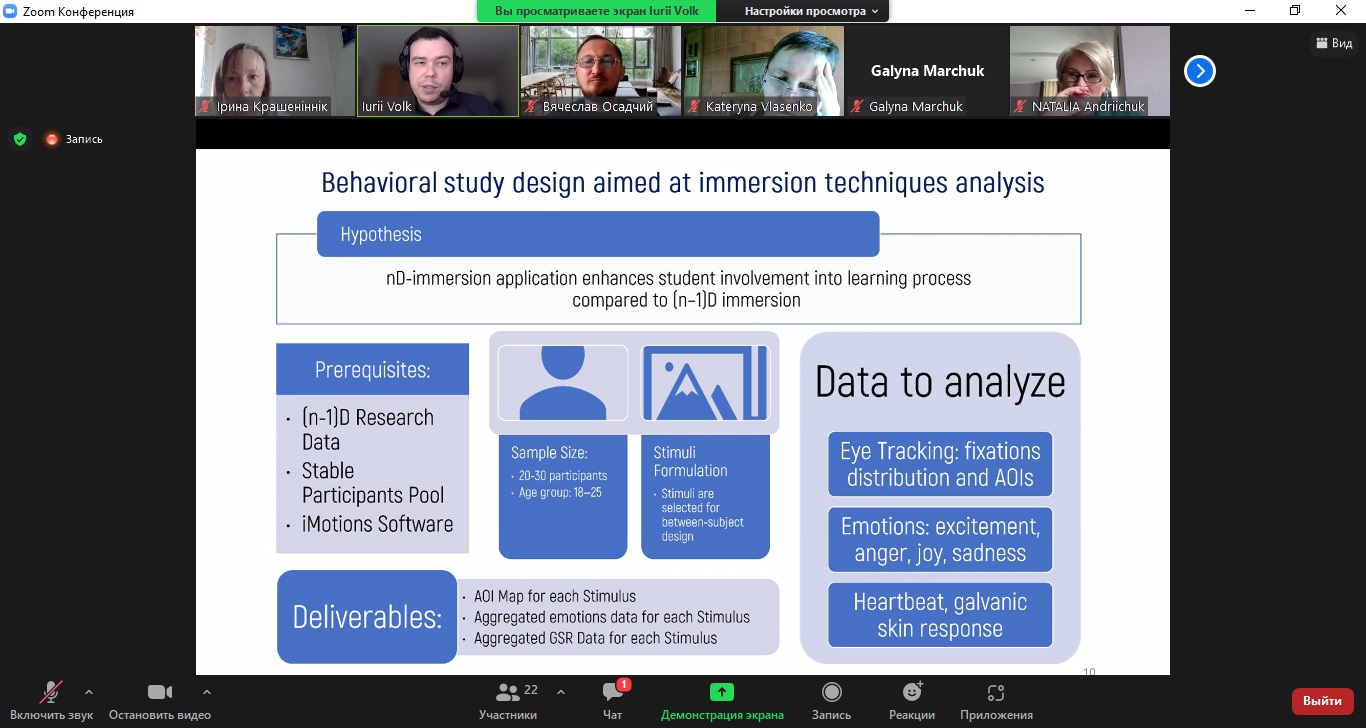Open the Вид view layout menu
1366x728 pixels.
1334,43
